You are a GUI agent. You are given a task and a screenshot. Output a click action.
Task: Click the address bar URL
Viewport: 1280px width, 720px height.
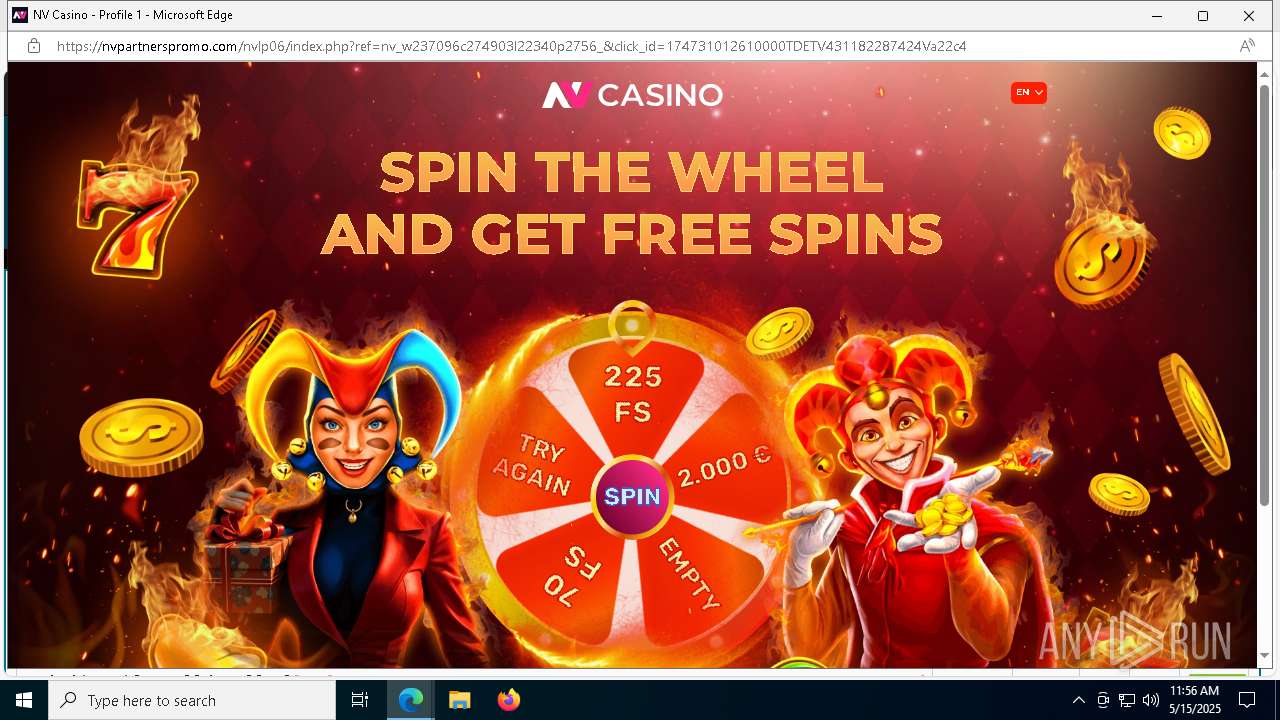(511, 46)
